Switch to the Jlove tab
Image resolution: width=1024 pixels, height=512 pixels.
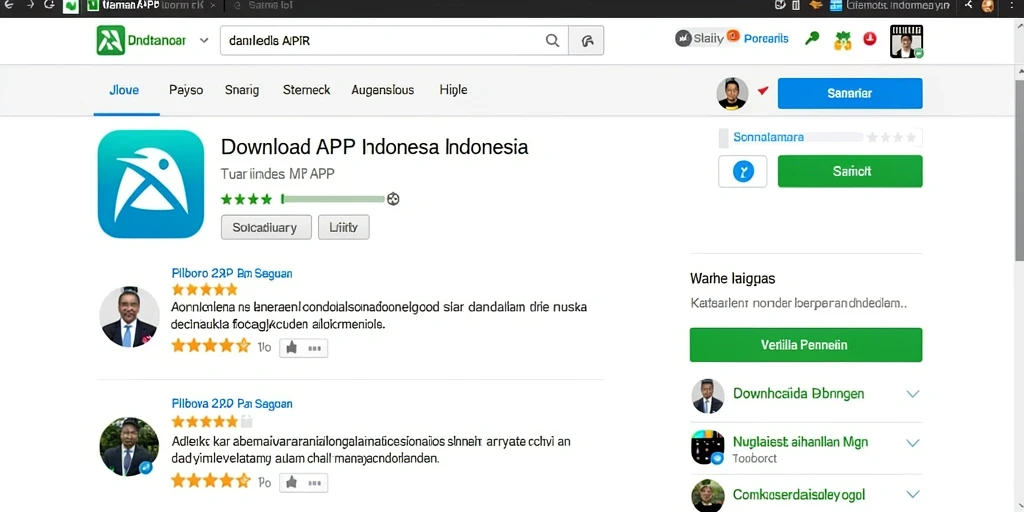point(124,90)
